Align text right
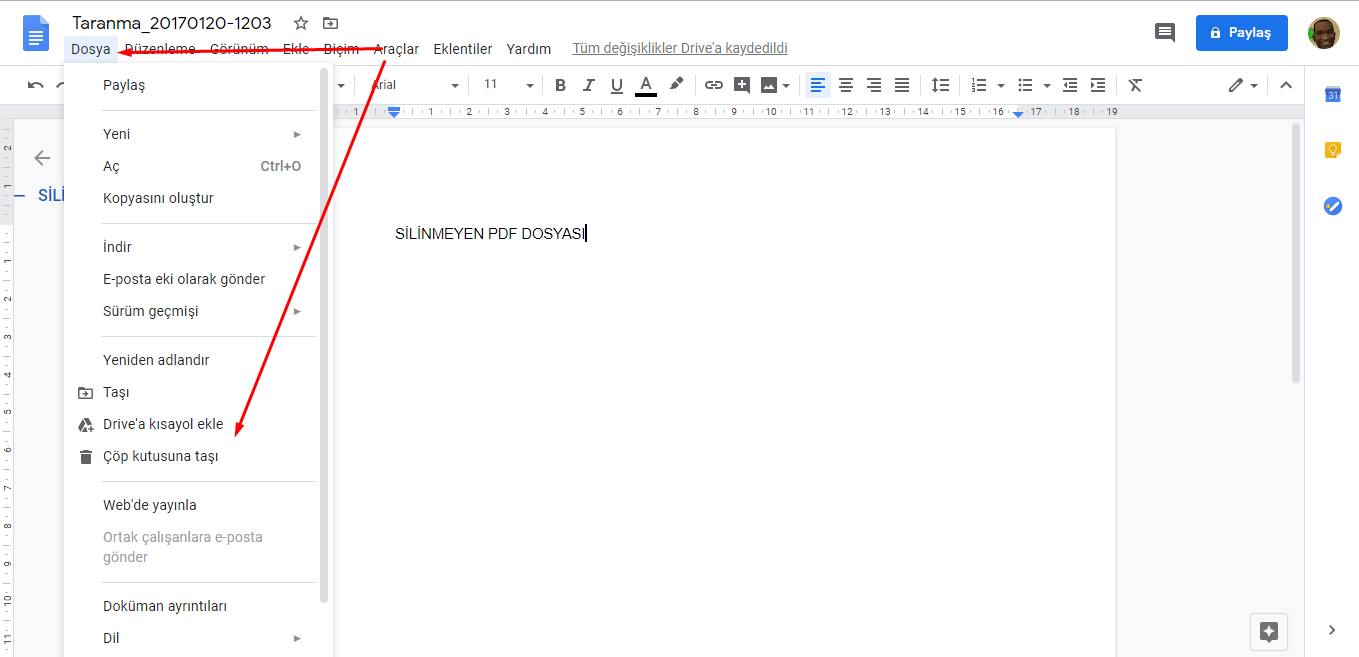 874,85
